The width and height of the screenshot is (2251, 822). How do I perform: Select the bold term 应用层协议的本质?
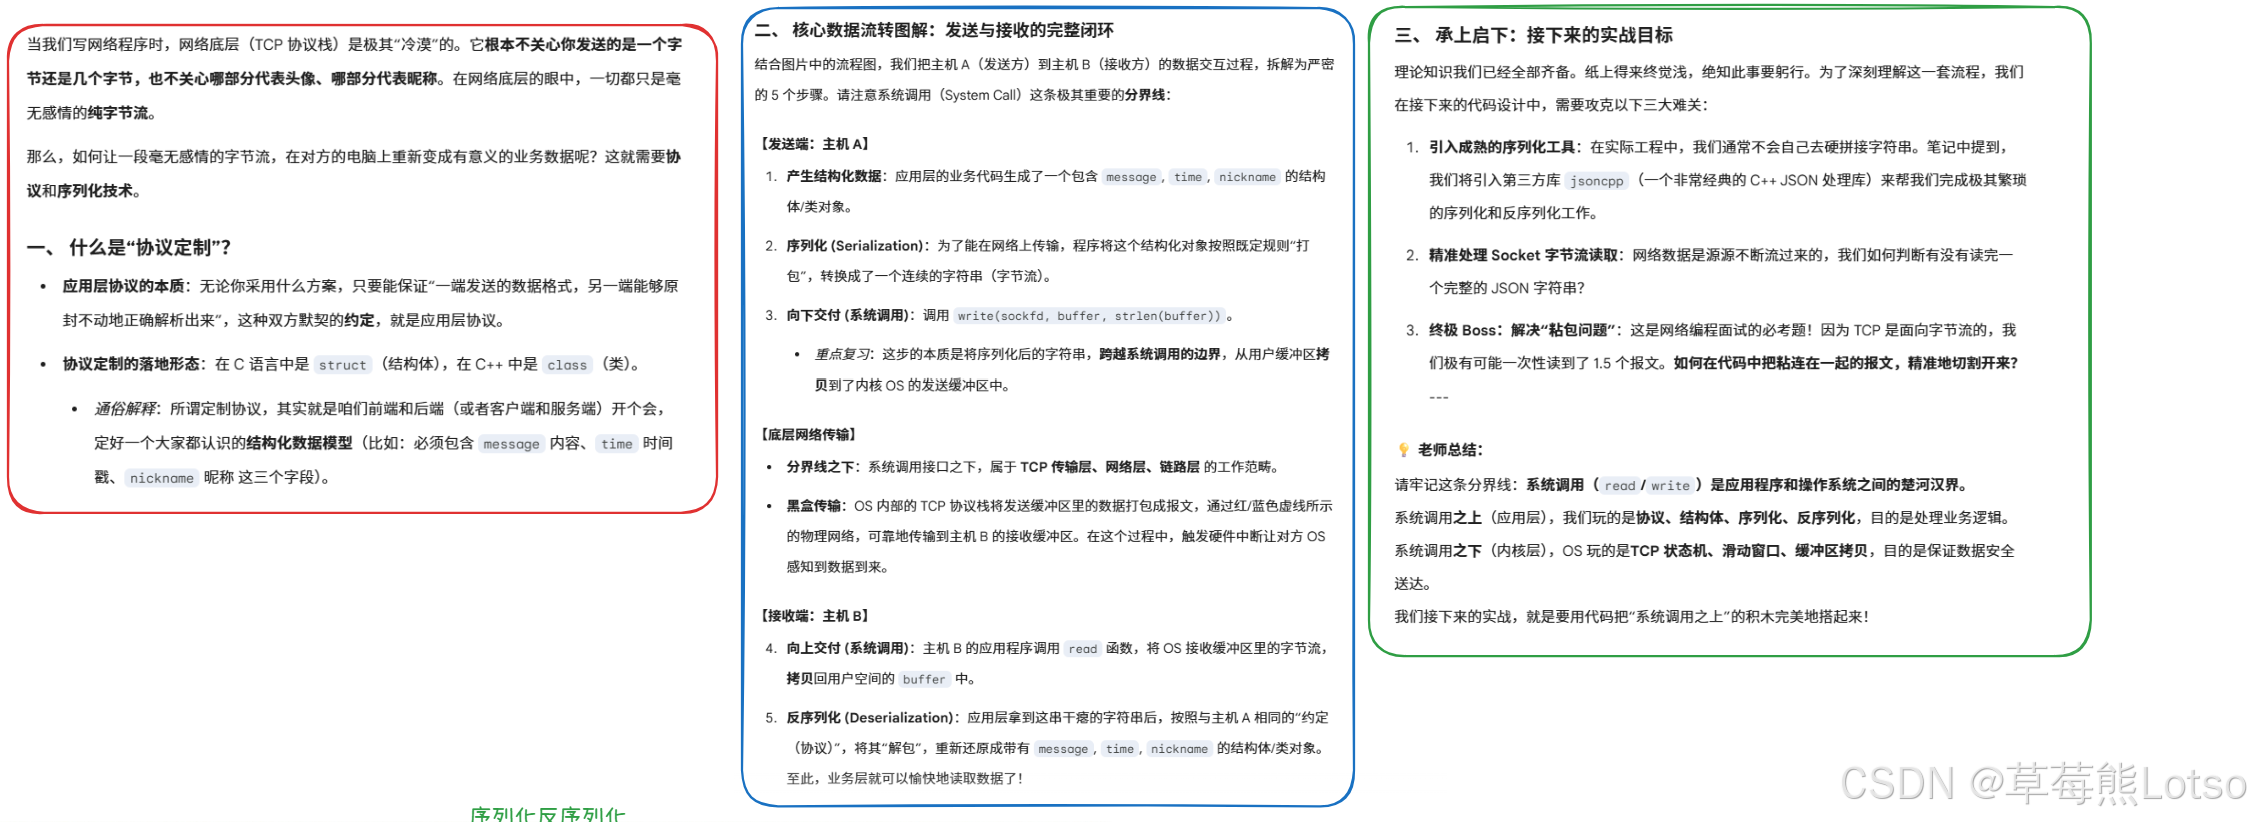[124, 286]
